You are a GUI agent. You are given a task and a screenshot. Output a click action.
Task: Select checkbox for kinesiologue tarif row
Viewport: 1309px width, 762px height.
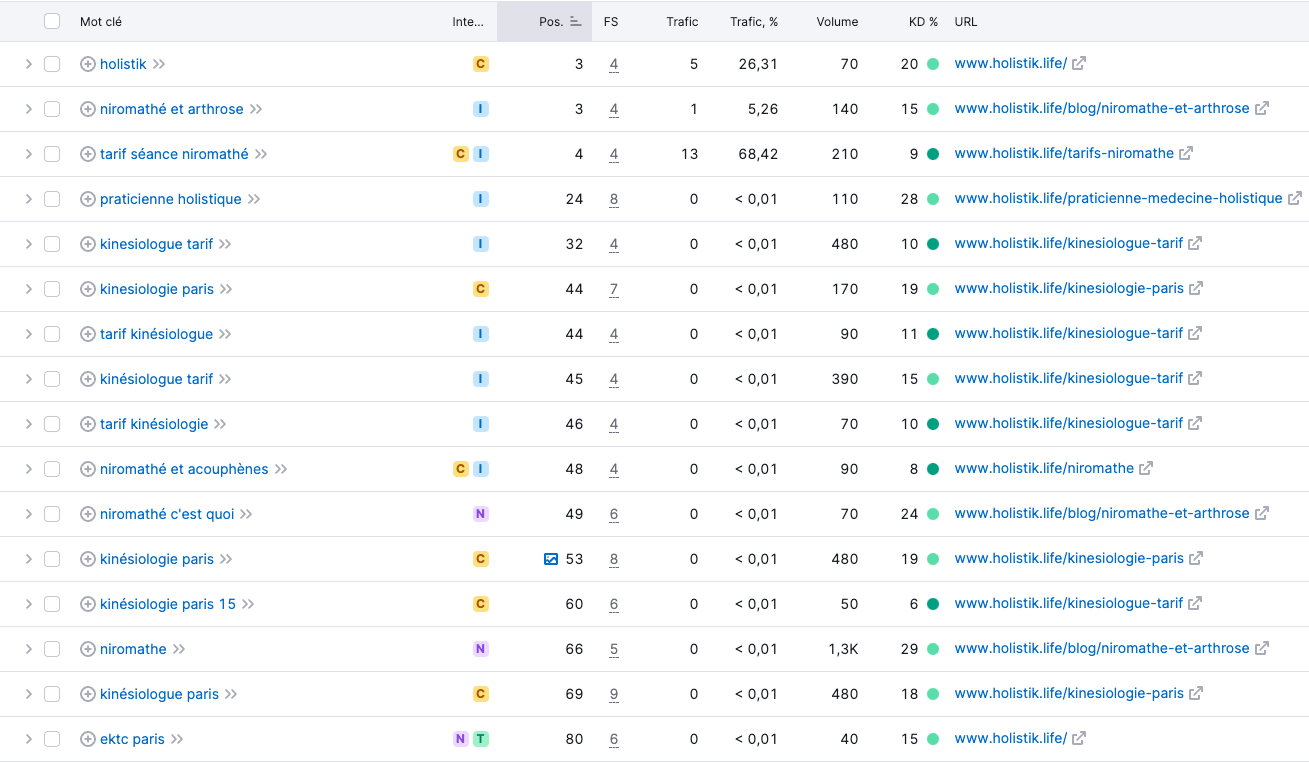[52, 244]
